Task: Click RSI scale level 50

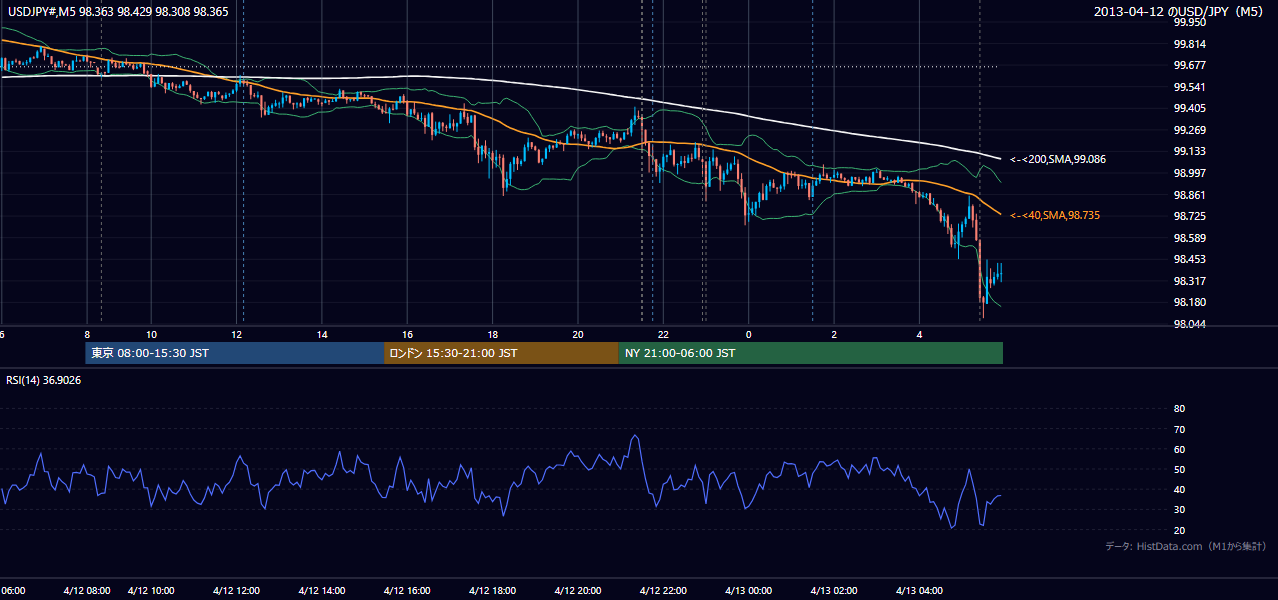Action: coord(1179,469)
